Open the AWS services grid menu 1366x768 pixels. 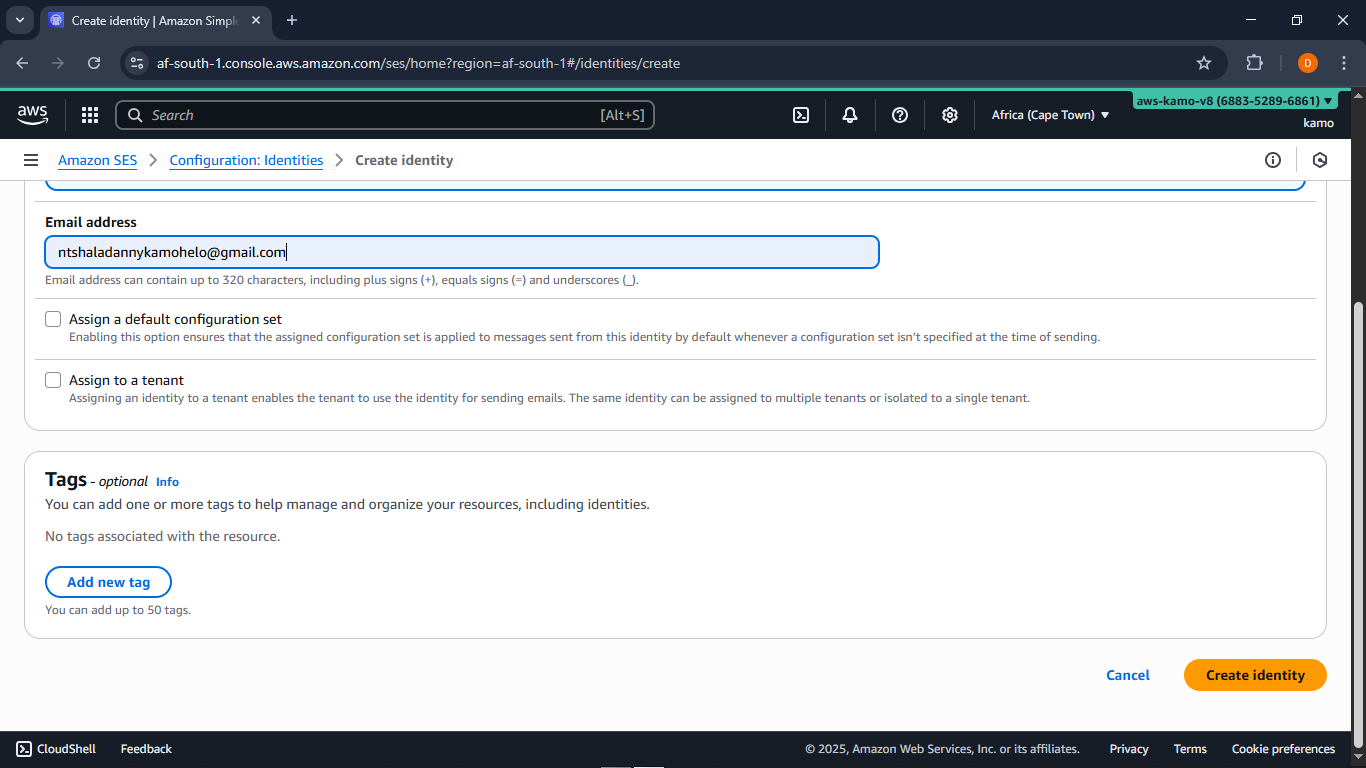pyautogui.click(x=90, y=115)
